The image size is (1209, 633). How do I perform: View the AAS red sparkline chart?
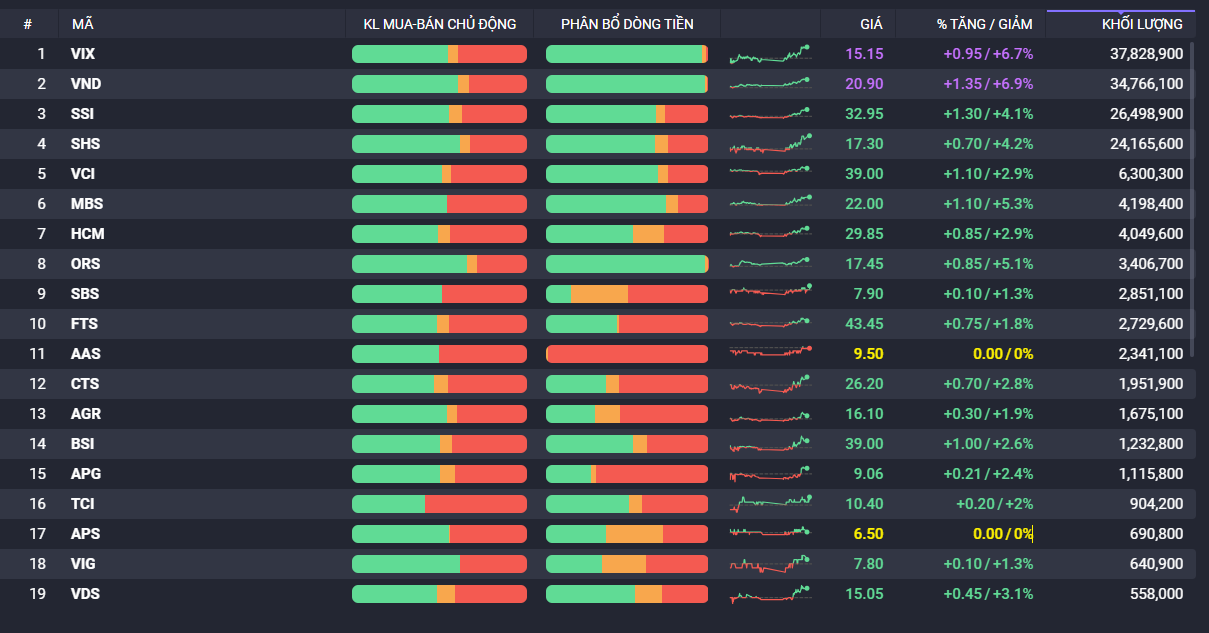click(x=770, y=353)
